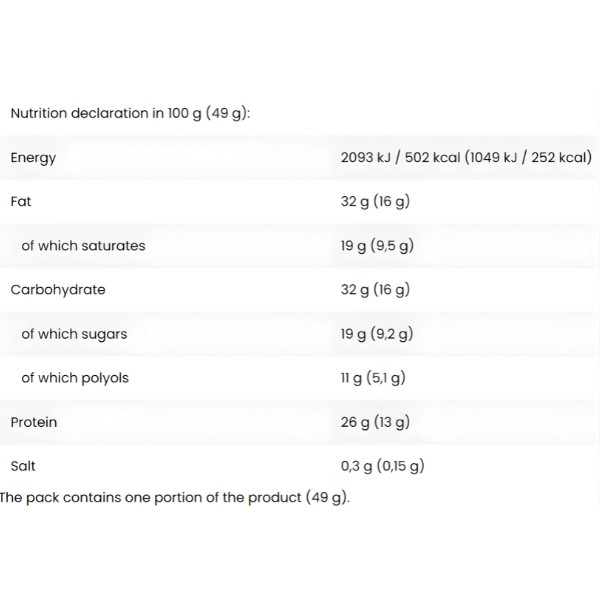Click '(49 g)' in the nutrition declaration heading
The height and width of the screenshot is (600, 600).
[228, 113]
